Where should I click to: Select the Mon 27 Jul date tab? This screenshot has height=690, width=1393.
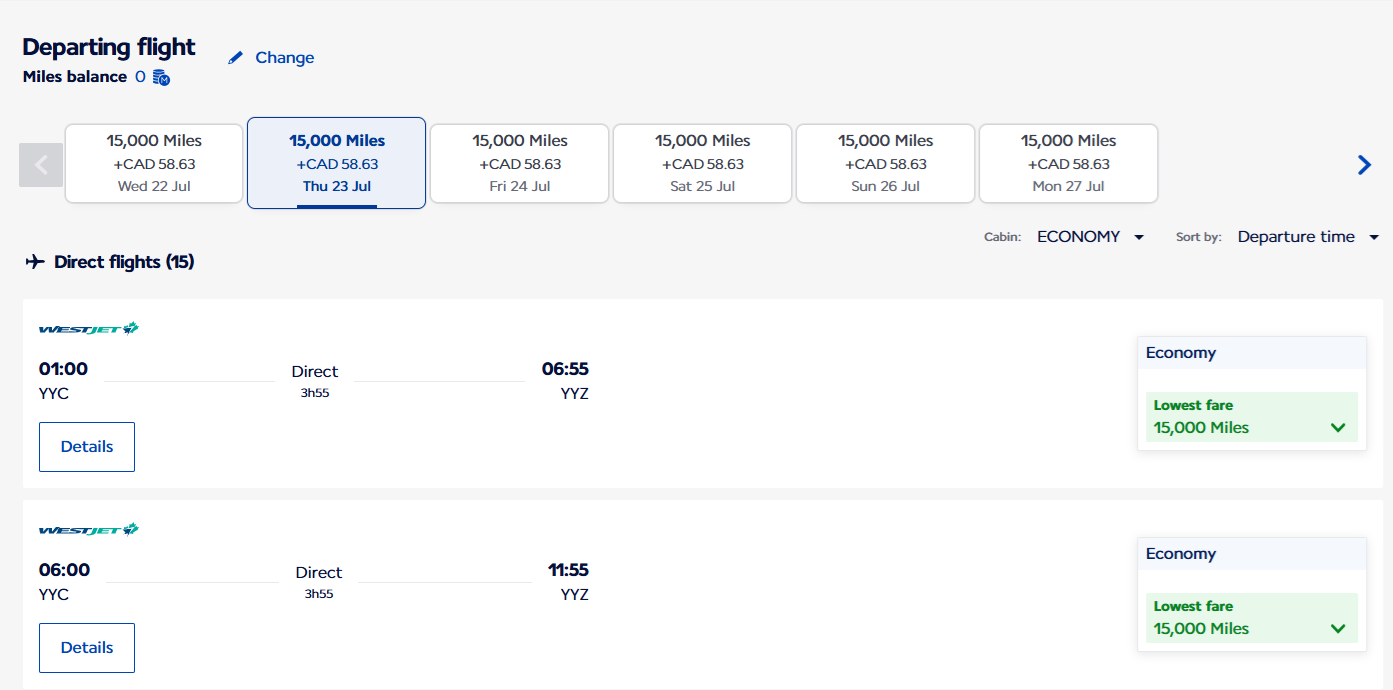[1069, 163]
